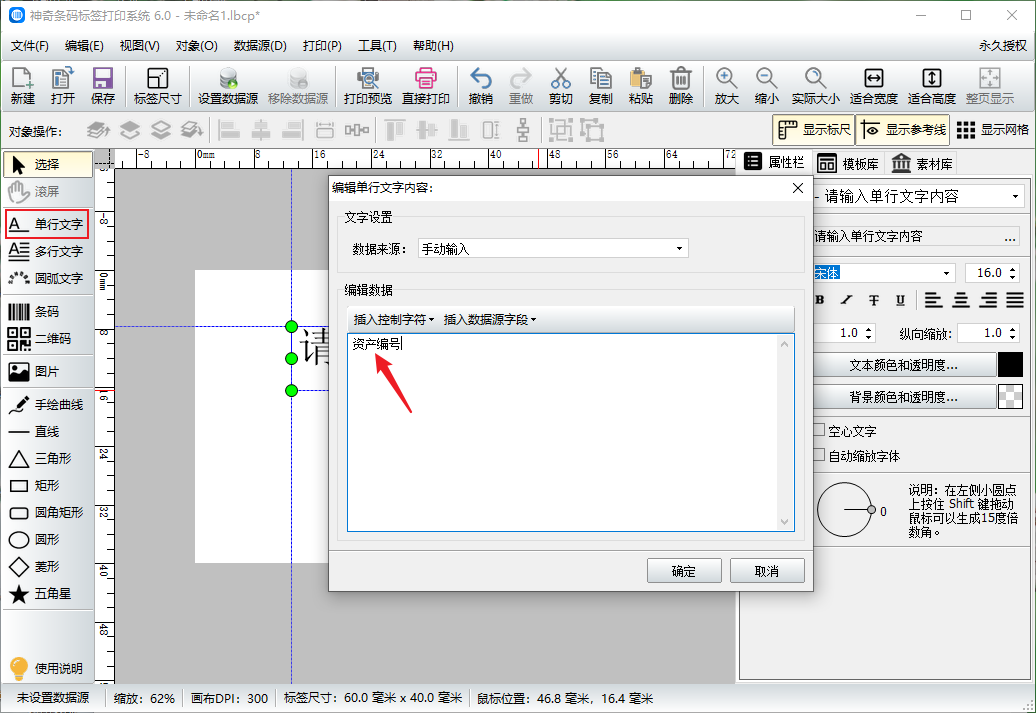This screenshot has height=713, width=1036.
Task: Open 打印预览 print preview
Action: point(367,86)
